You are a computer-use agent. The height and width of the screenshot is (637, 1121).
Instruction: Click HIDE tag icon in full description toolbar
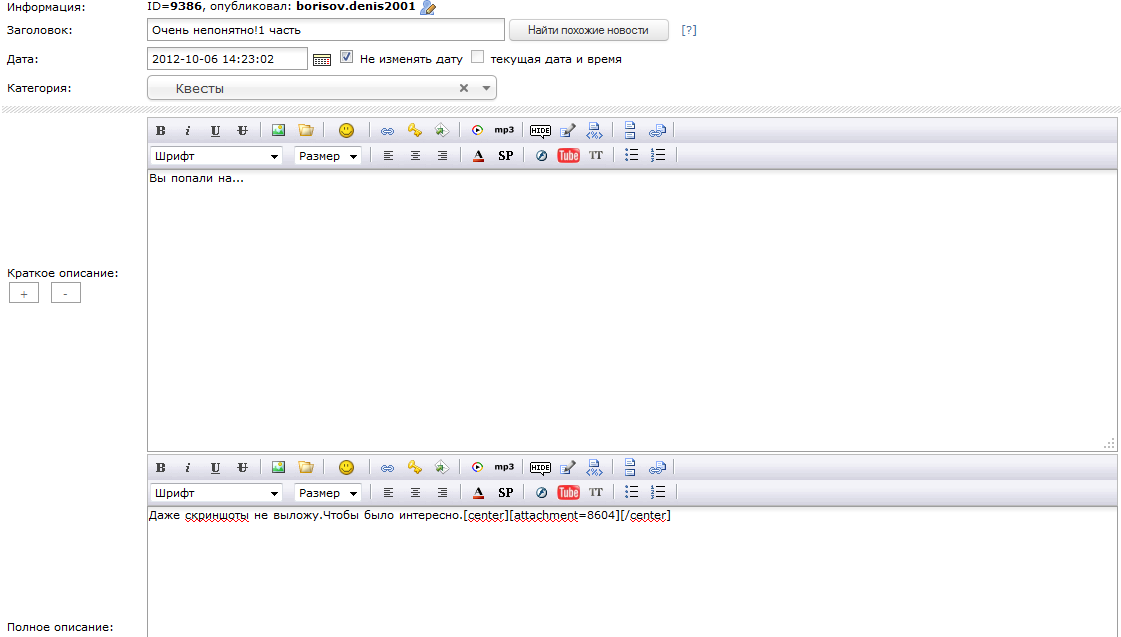[x=540, y=467]
